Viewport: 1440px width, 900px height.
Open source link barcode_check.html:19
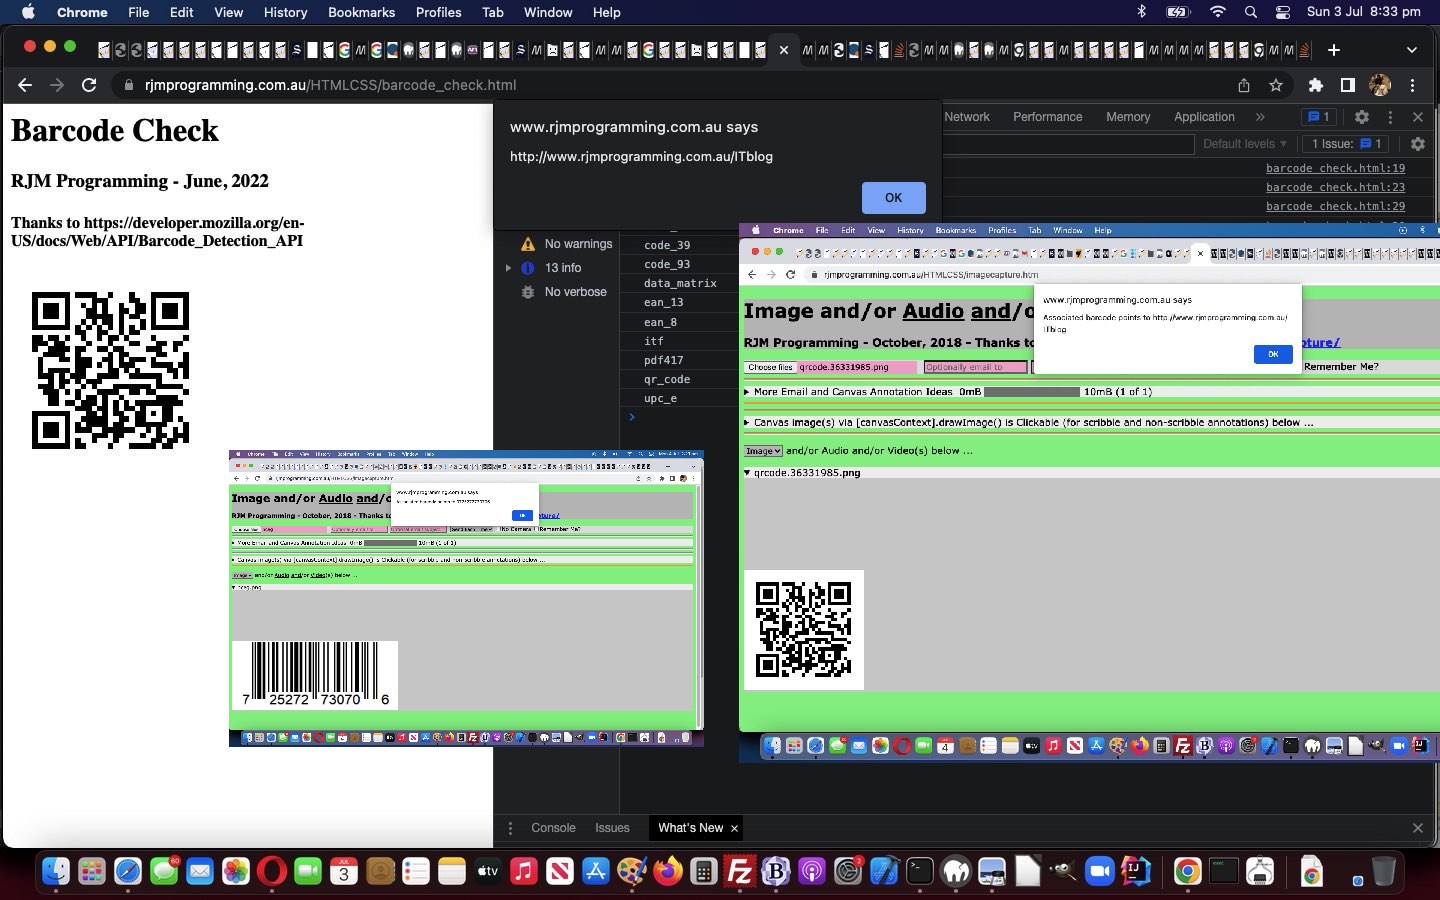point(1335,168)
